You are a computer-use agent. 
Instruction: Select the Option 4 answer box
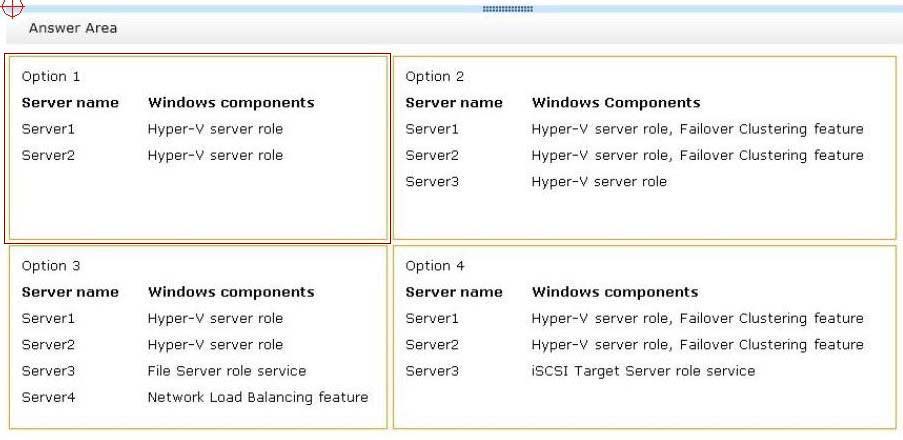tap(644, 337)
